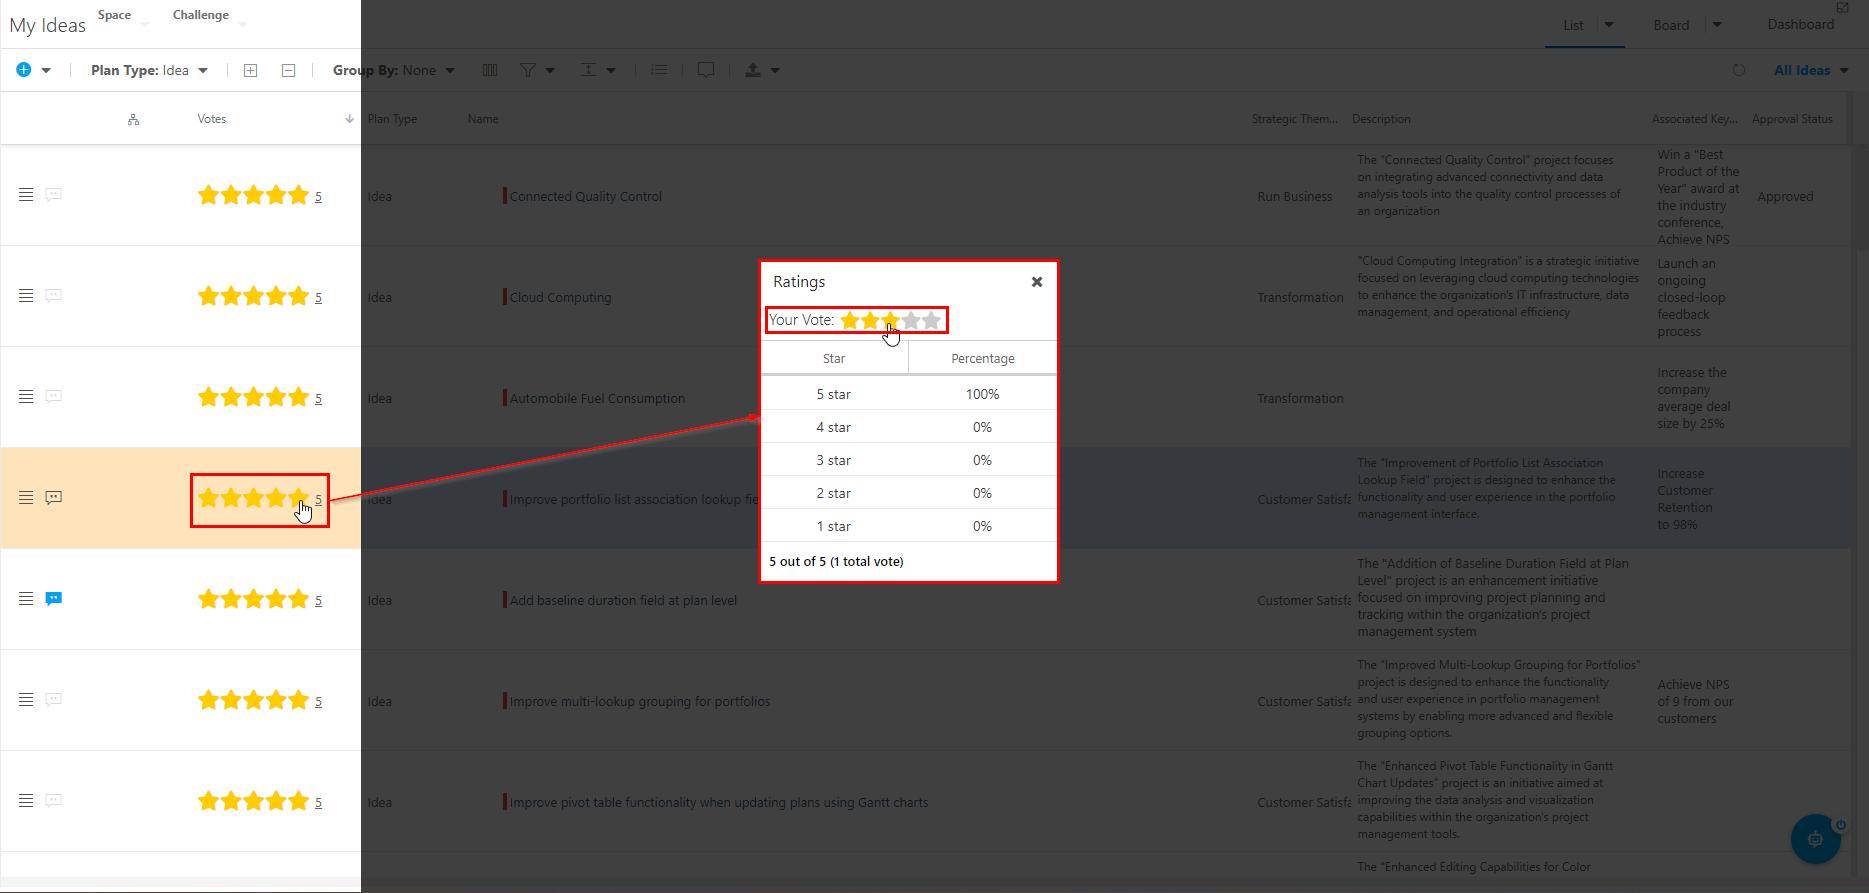Open blue comments icon for Add baseline duration row
This screenshot has width=1869, height=893.
54,599
